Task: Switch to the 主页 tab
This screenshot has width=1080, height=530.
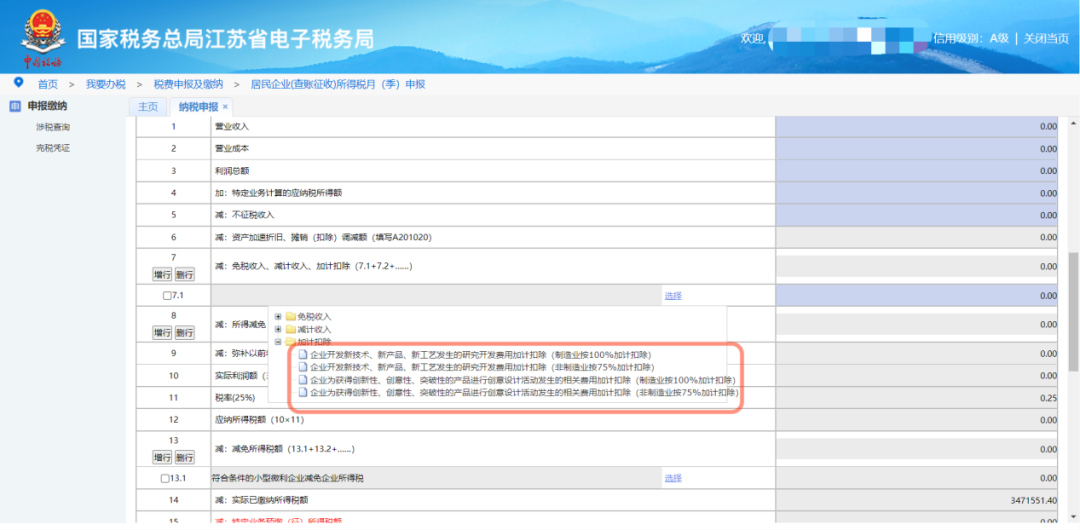Action: click(x=148, y=107)
